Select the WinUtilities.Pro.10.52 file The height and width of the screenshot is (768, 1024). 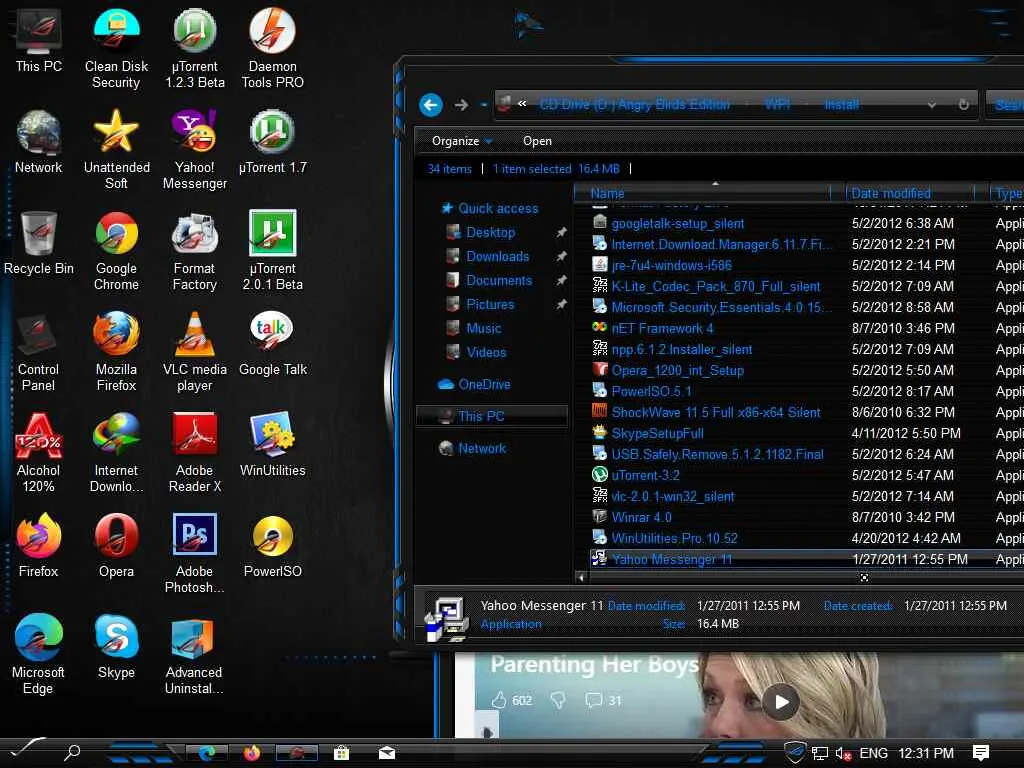674,538
